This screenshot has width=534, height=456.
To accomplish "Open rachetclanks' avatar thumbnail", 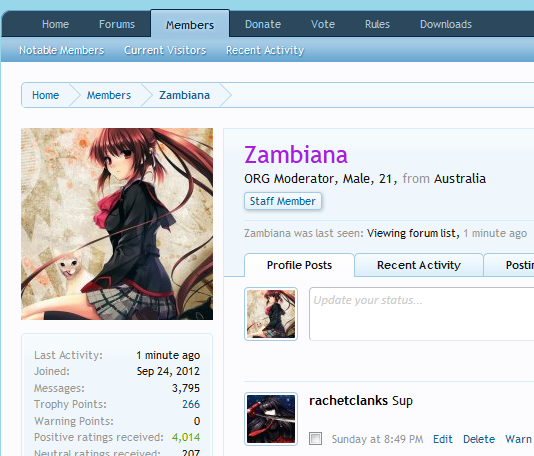I will (271, 419).
